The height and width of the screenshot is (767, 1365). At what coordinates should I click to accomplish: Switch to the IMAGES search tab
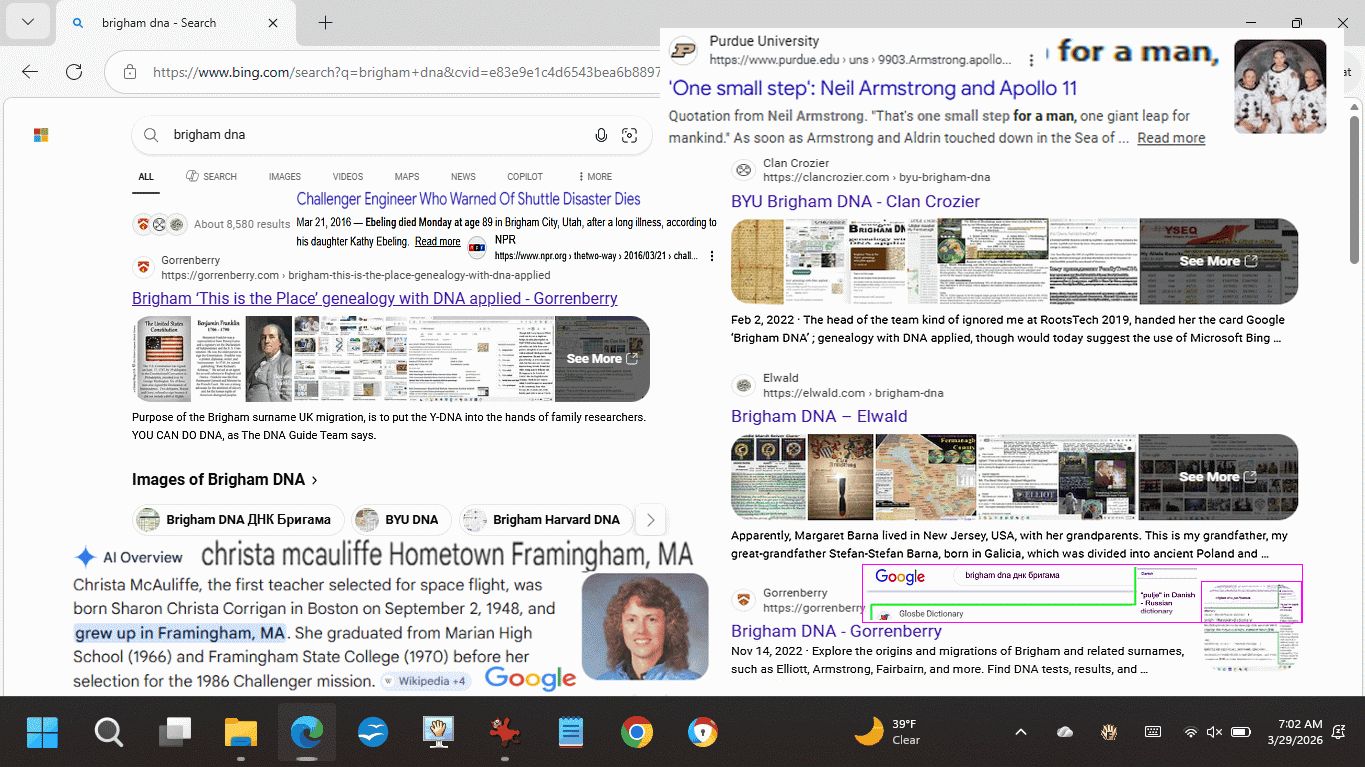(x=285, y=177)
